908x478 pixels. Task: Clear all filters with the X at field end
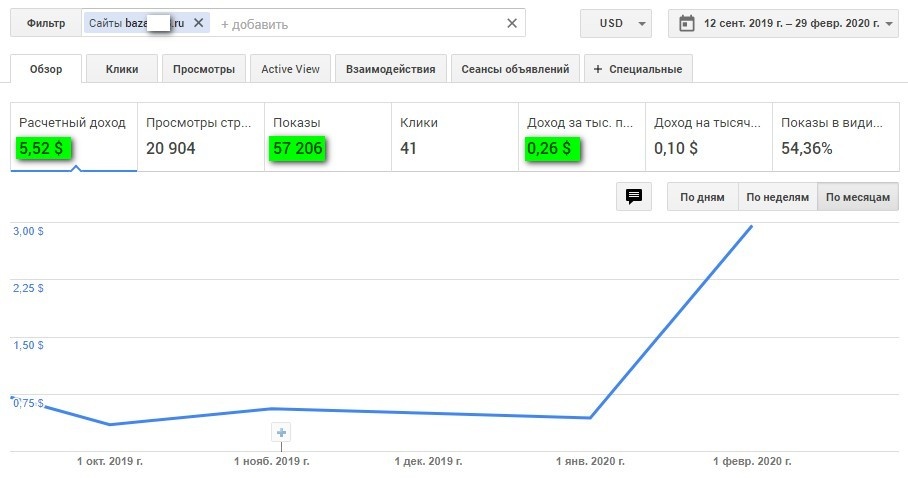coord(512,23)
